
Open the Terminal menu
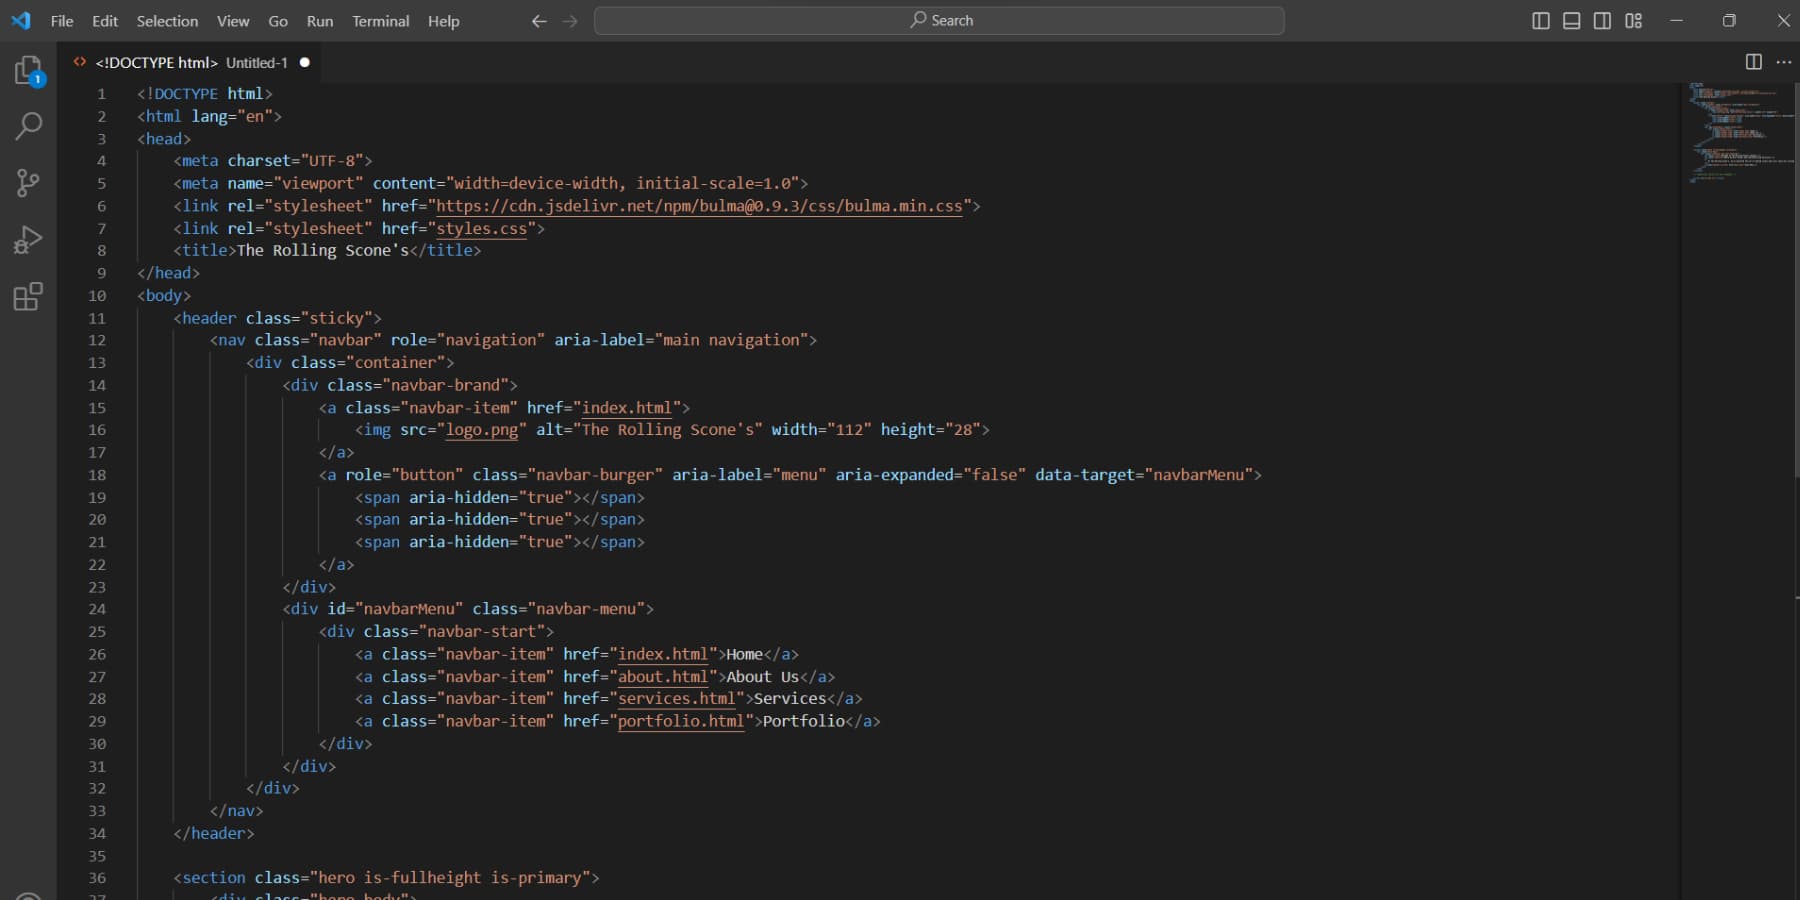point(380,20)
